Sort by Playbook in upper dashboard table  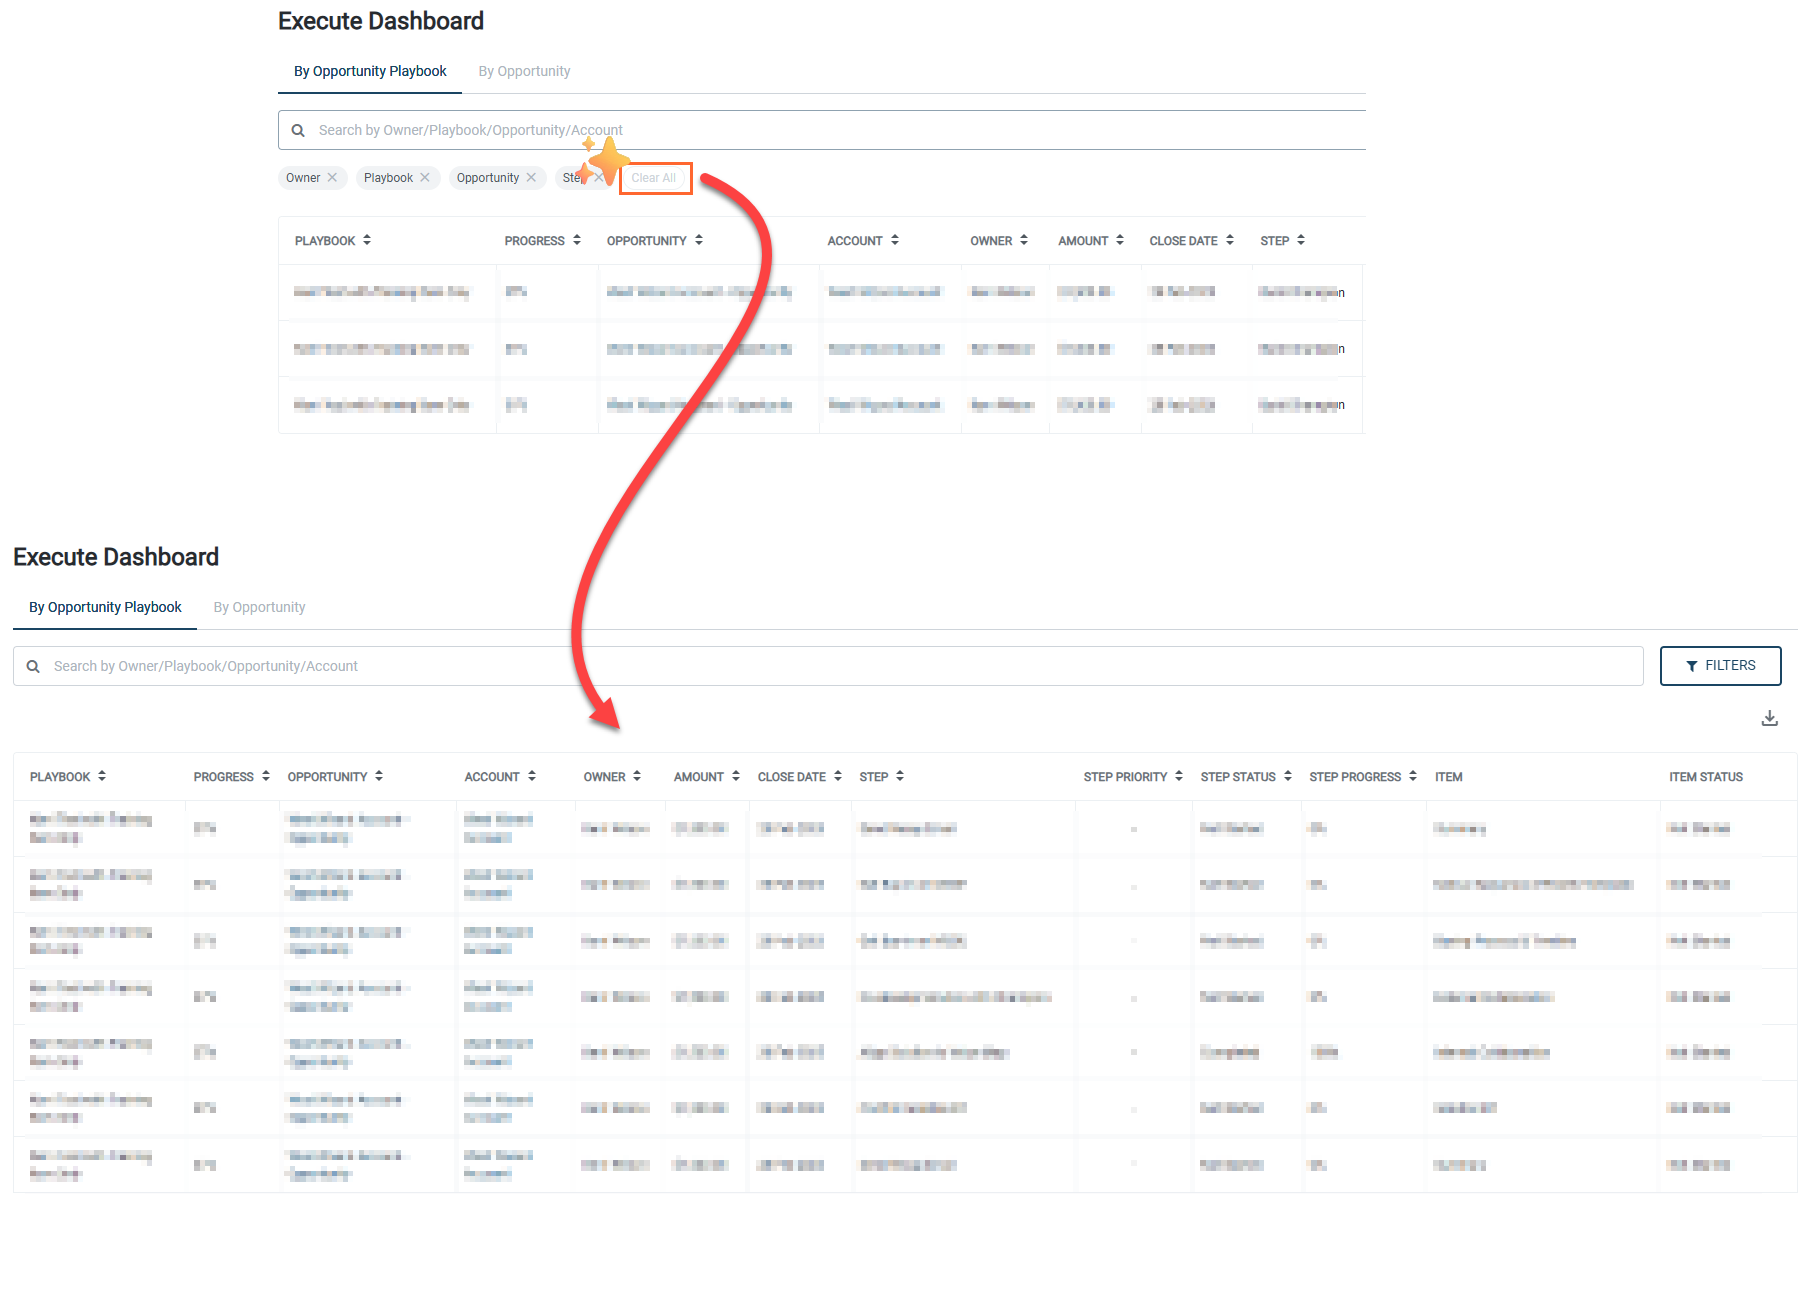pos(367,240)
